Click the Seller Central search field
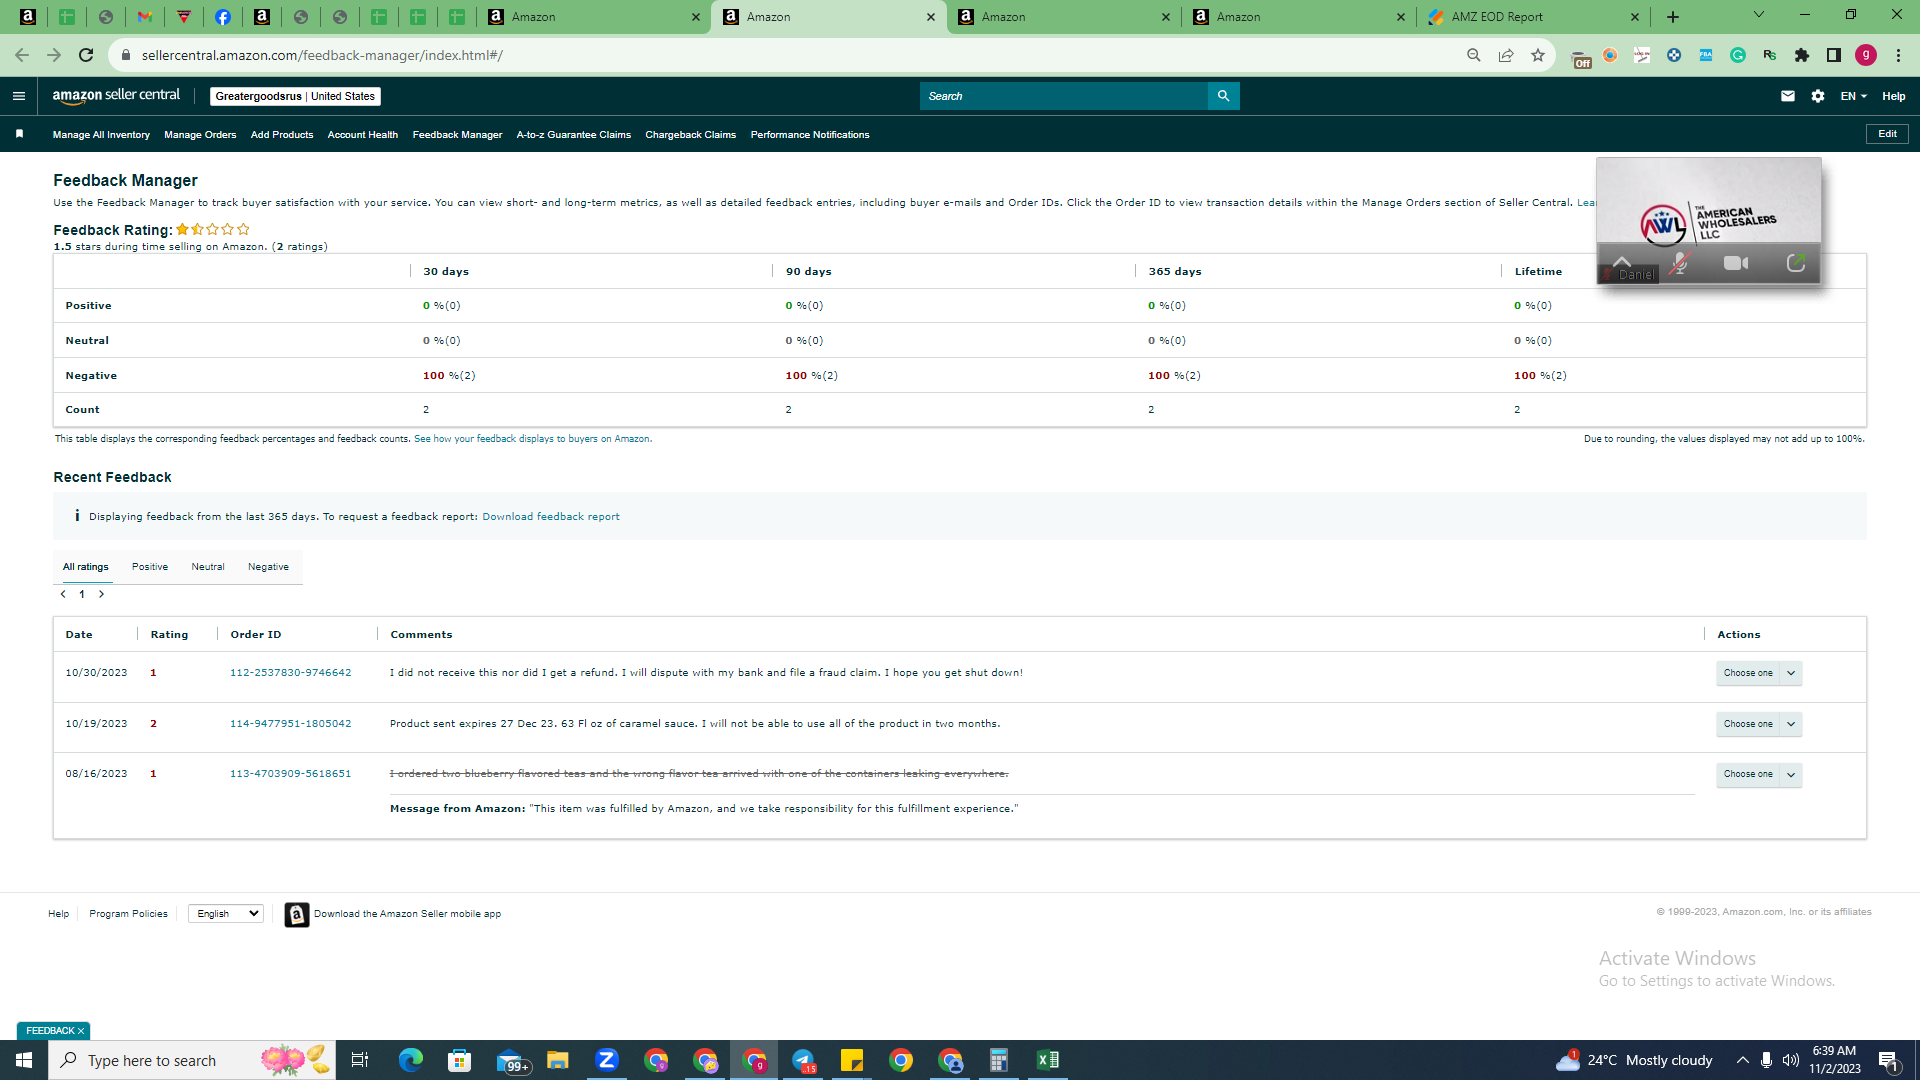 (1065, 96)
